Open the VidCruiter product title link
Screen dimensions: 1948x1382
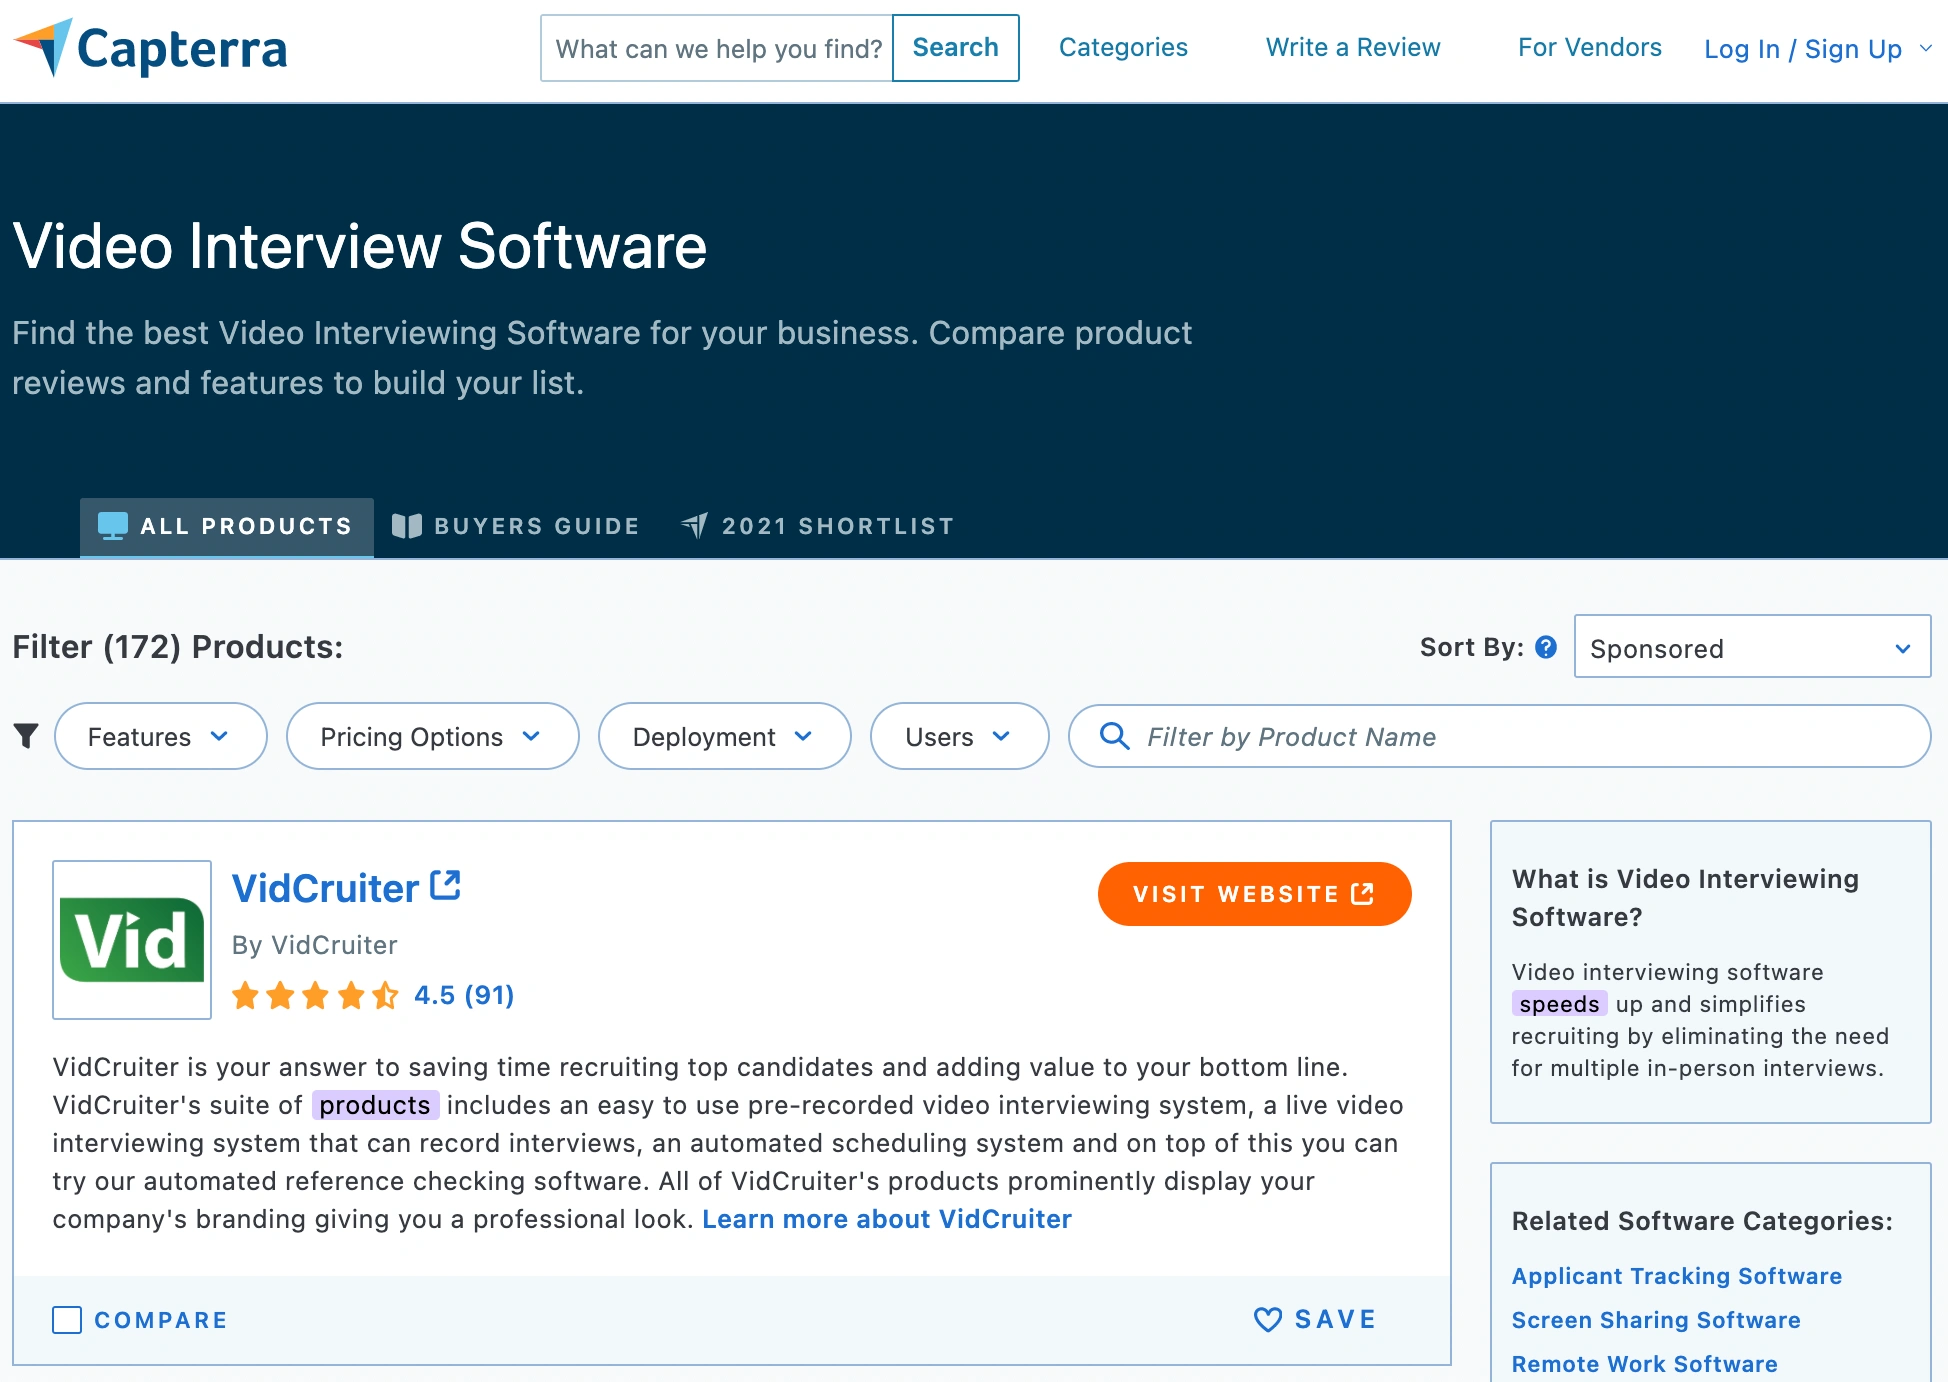pyautogui.click(x=326, y=888)
